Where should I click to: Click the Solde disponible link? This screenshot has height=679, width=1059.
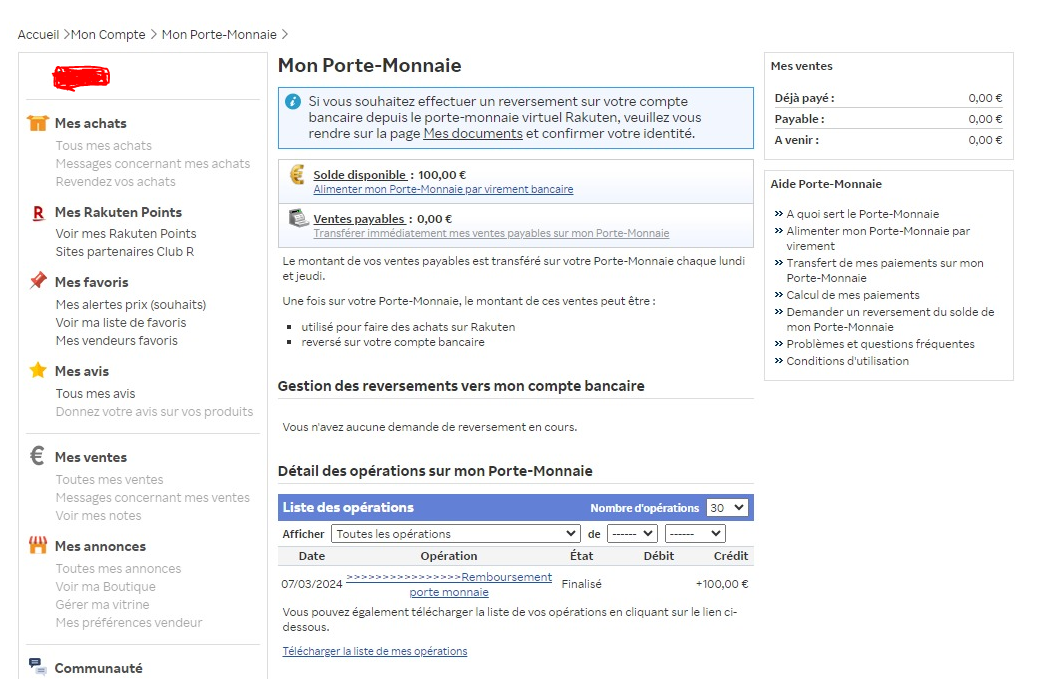pos(359,175)
